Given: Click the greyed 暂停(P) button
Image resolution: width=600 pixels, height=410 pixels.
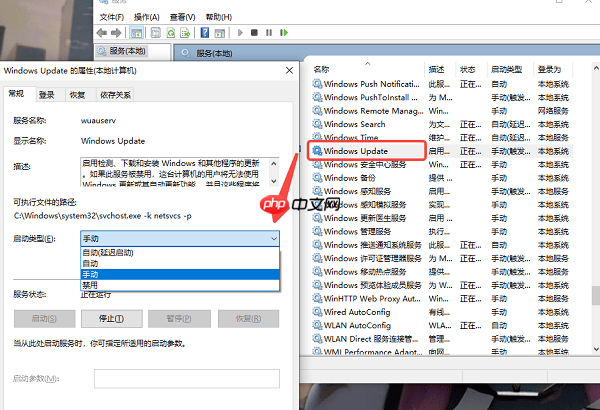Looking at the screenshot, I should coord(179,319).
